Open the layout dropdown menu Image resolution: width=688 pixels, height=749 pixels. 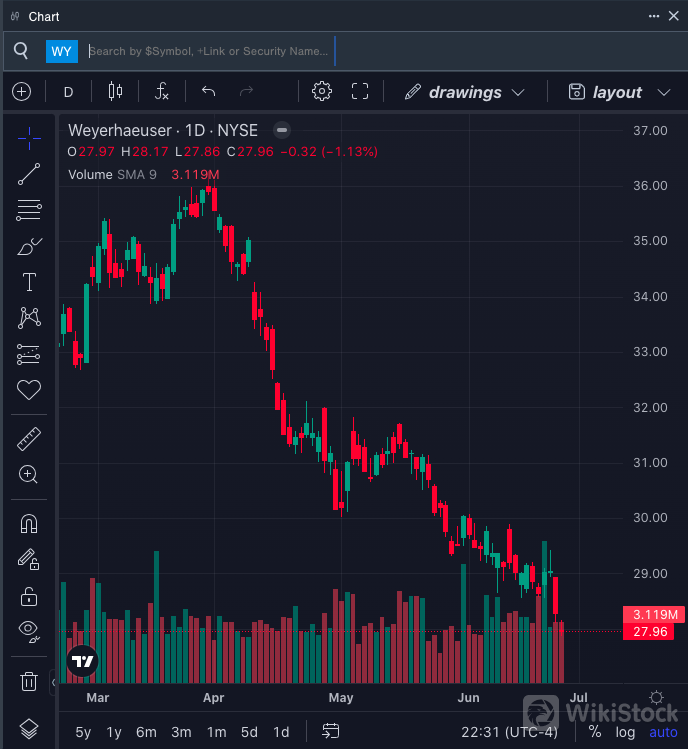click(x=618, y=92)
